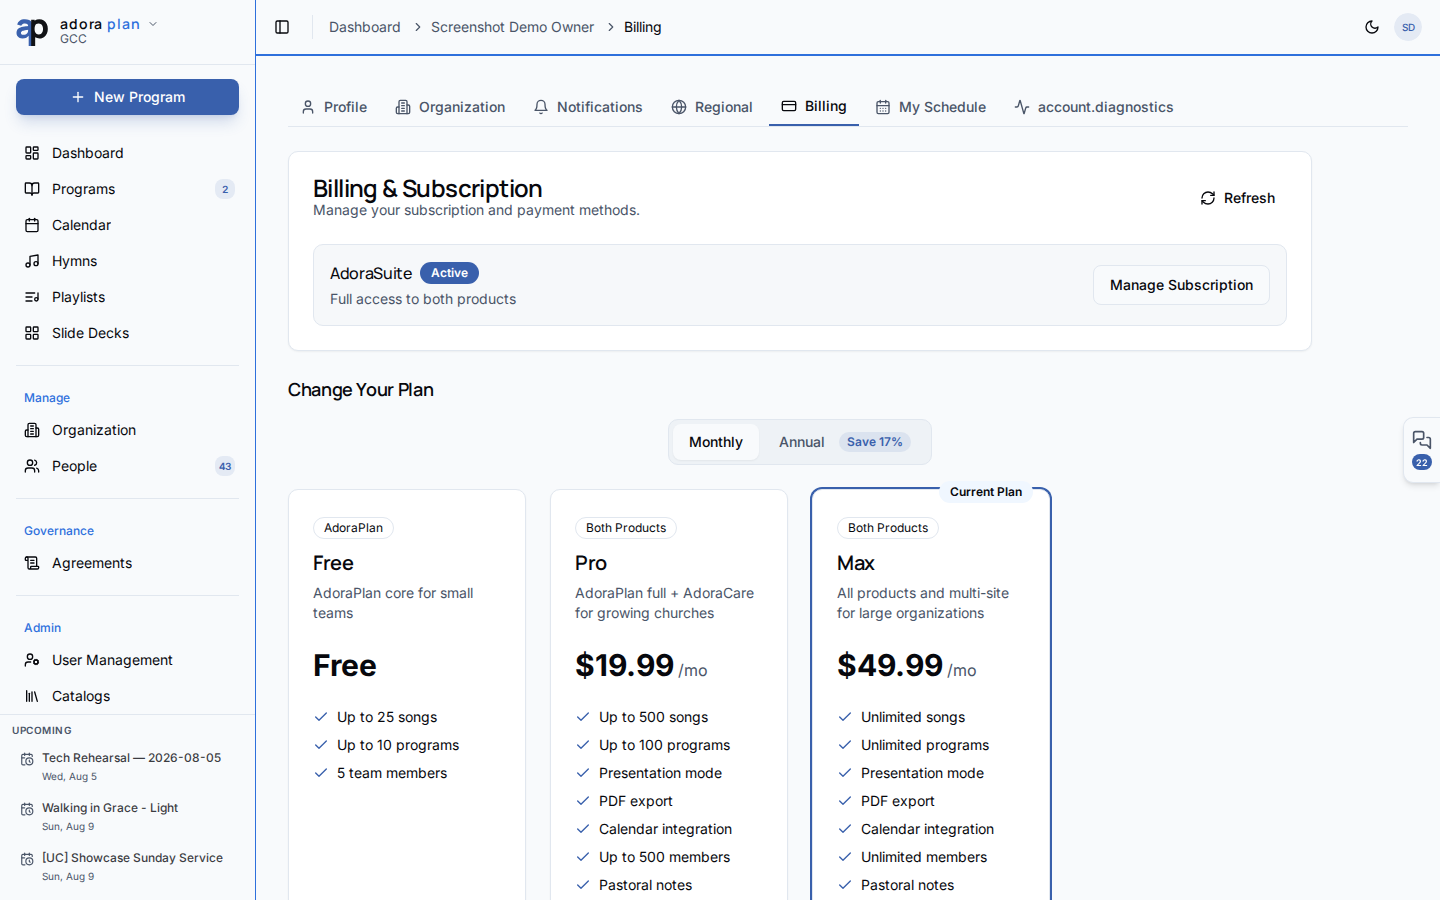Click the Screenshot Demo Owner breadcrumb
Screen dimensions: 1440x900
tap(512, 27)
